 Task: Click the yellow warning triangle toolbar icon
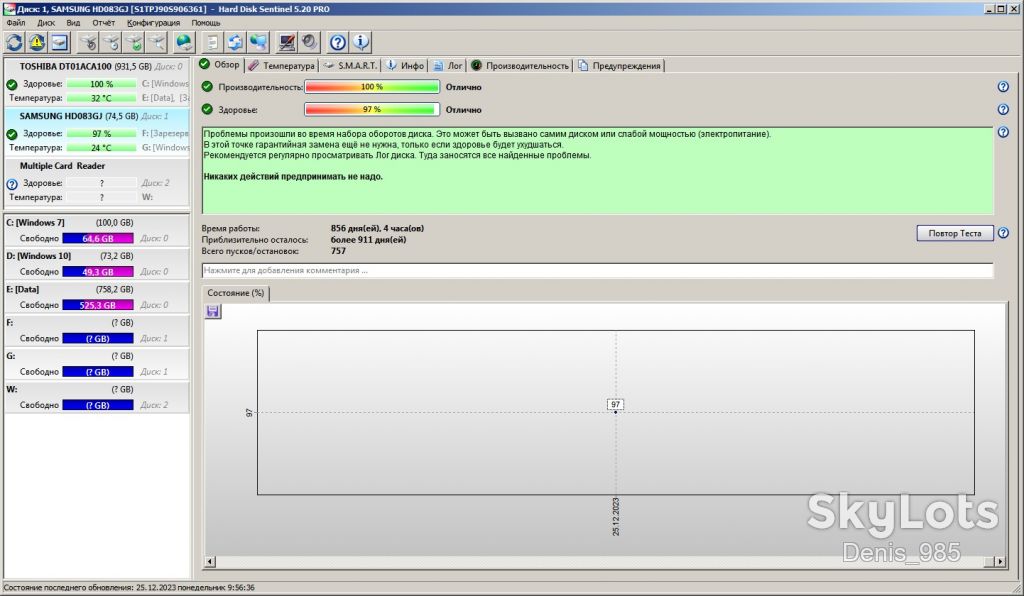point(37,43)
